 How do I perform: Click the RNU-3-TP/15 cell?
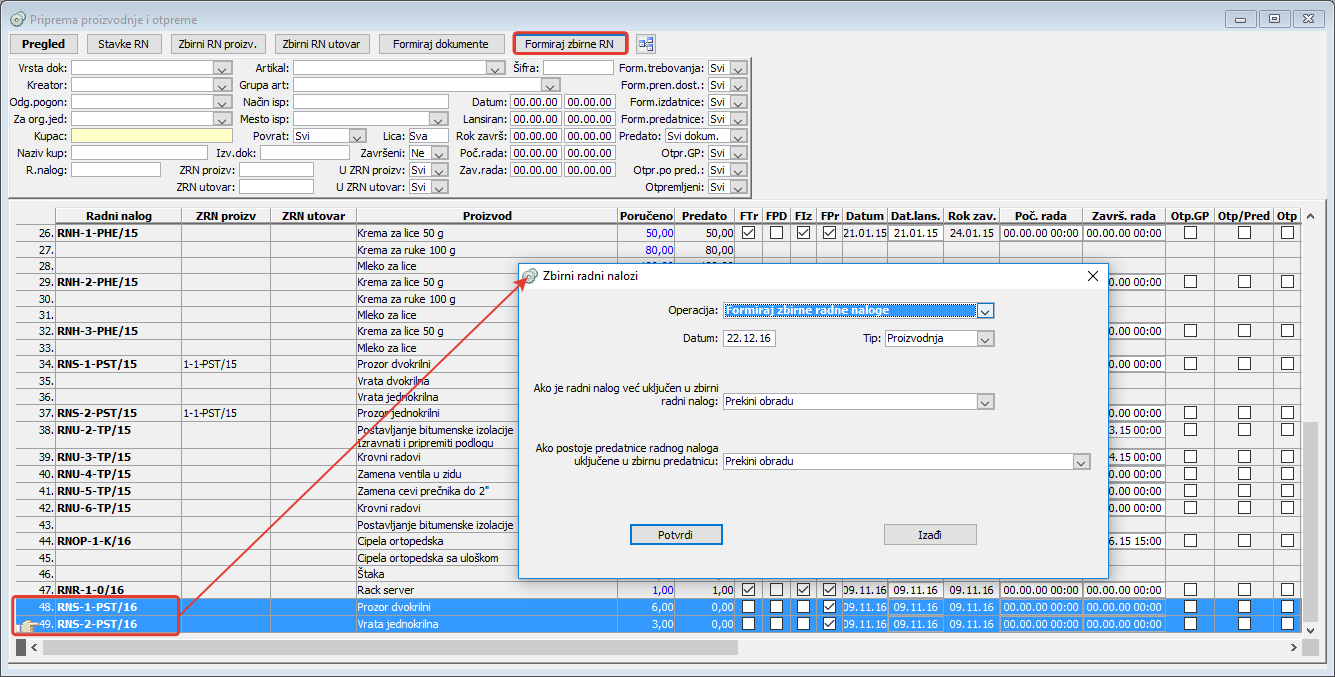coord(118,456)
